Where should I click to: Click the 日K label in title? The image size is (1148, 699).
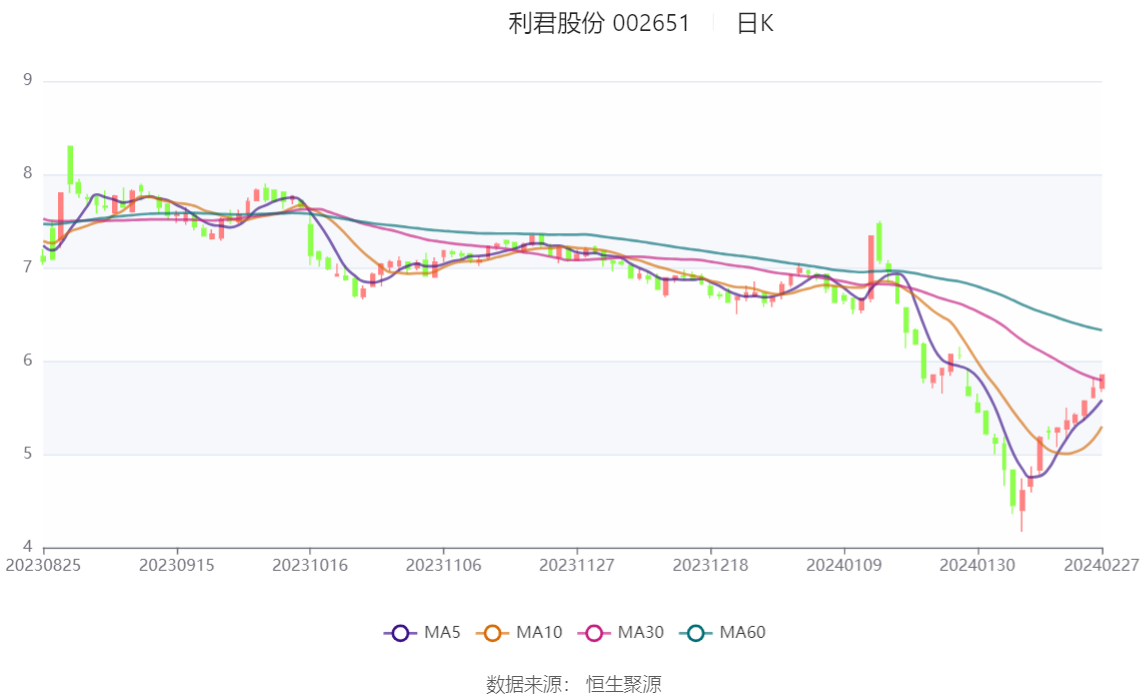755,23
